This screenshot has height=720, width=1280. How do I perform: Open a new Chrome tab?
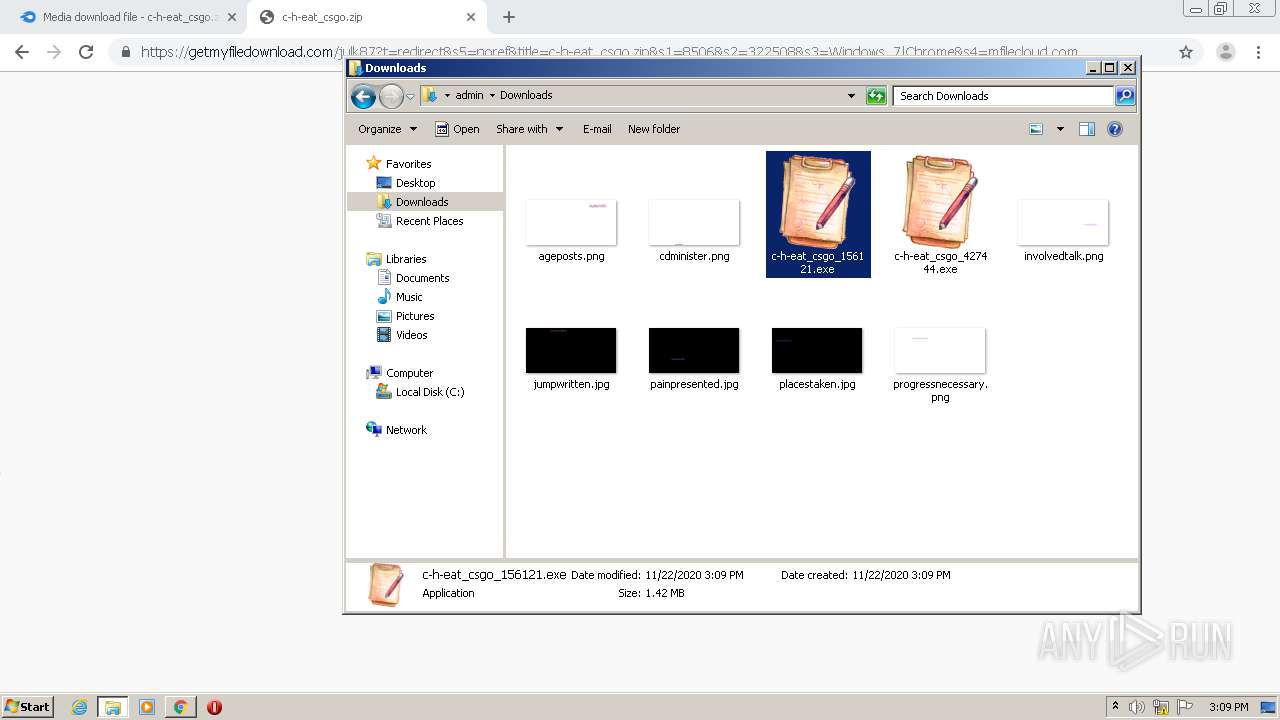pos(509,17)
